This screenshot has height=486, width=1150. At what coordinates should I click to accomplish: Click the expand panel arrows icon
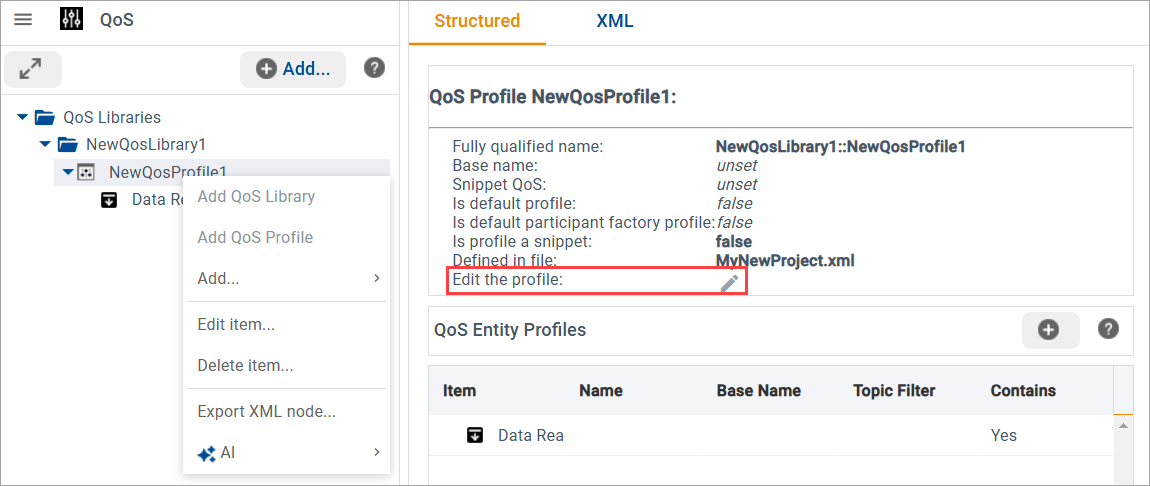(32, 69)
